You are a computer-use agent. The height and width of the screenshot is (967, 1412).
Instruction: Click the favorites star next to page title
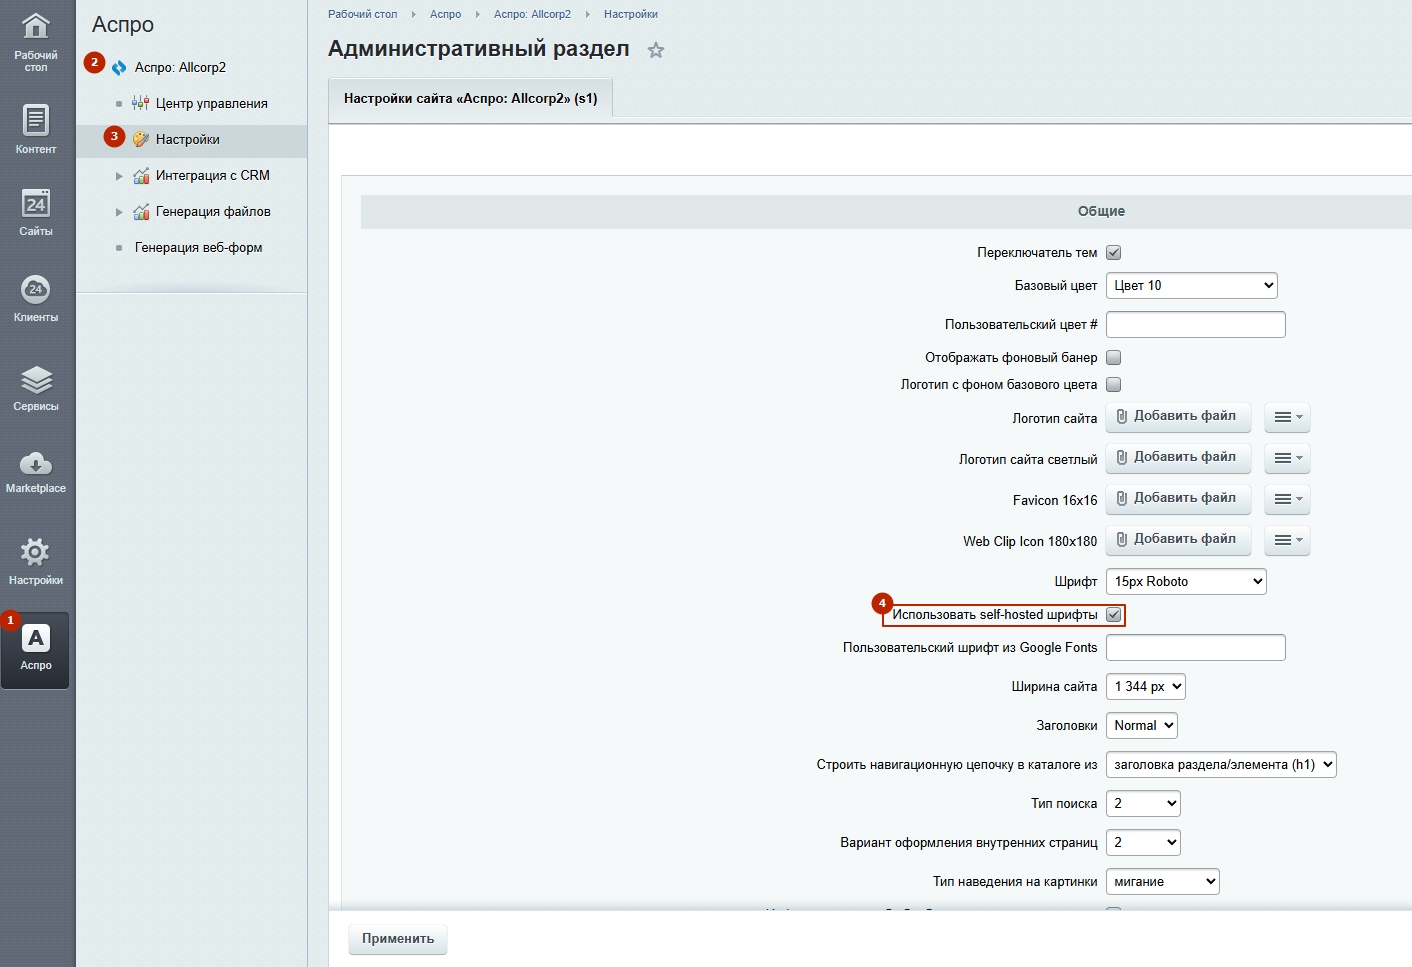[x=656, y=50]
